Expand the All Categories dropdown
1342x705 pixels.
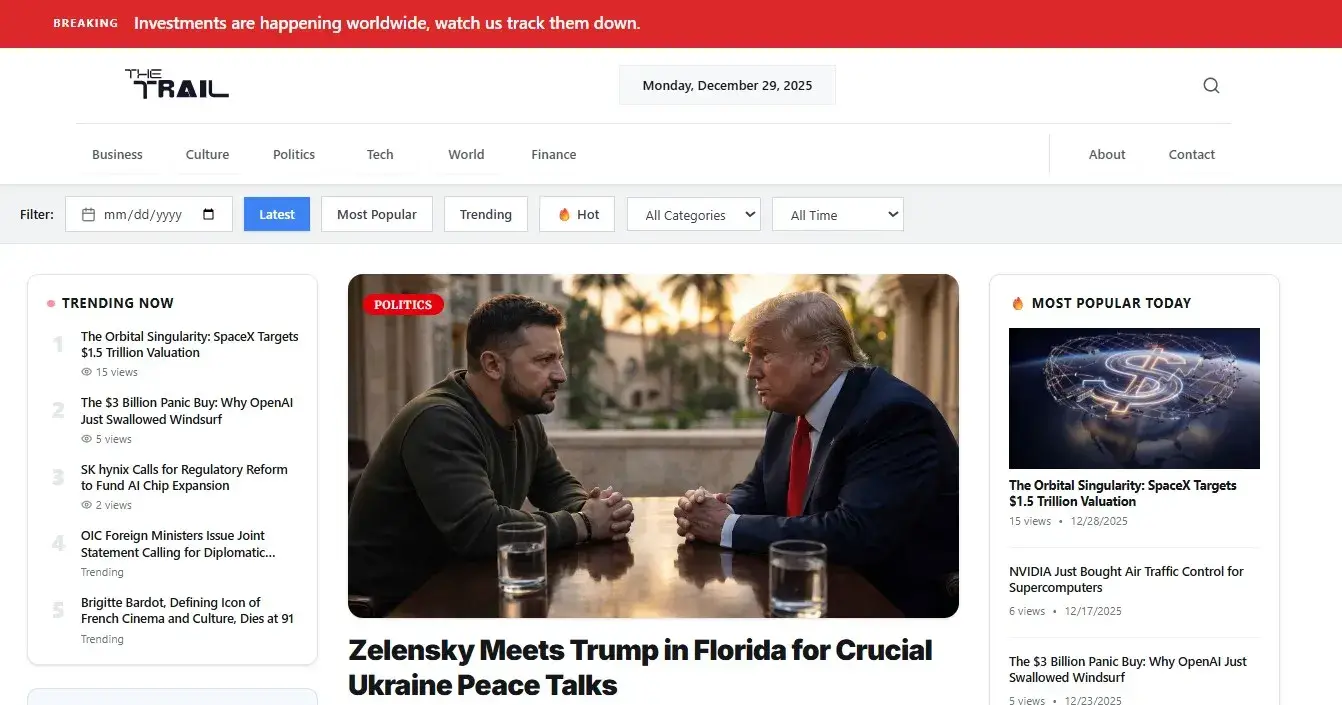click(x=694, y=214)
